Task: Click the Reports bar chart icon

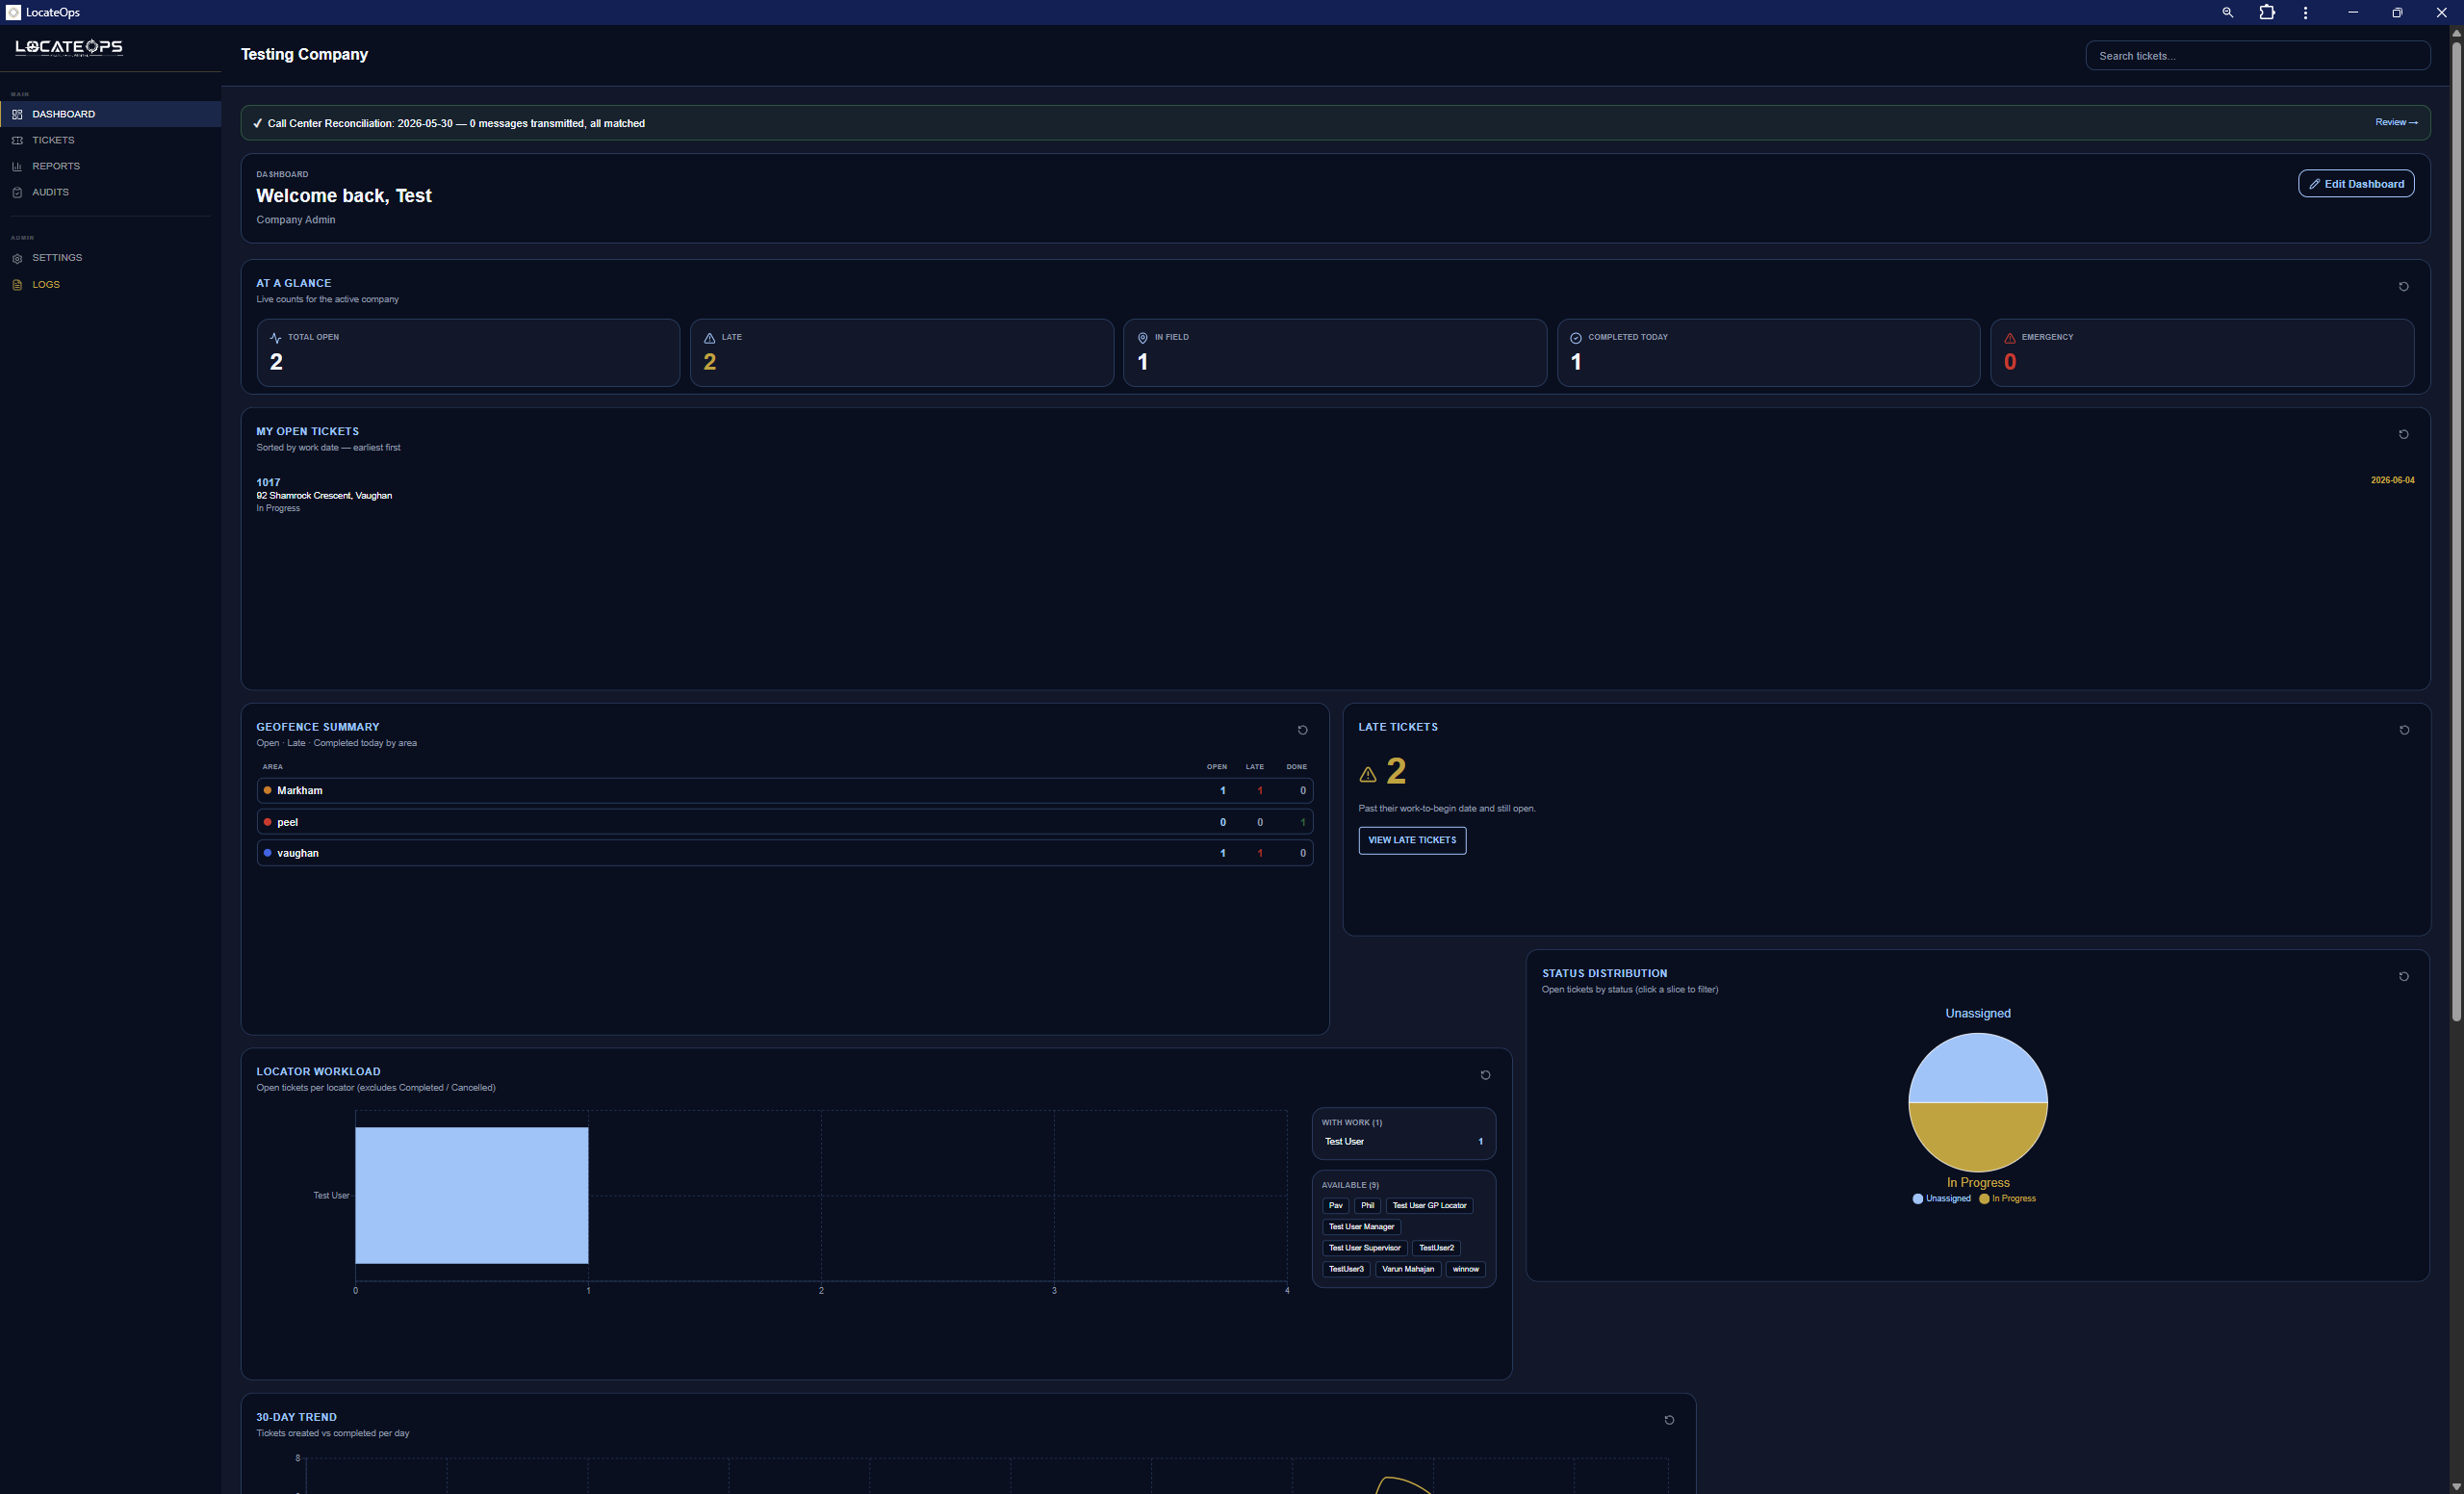Action: [x=17, y=166]
